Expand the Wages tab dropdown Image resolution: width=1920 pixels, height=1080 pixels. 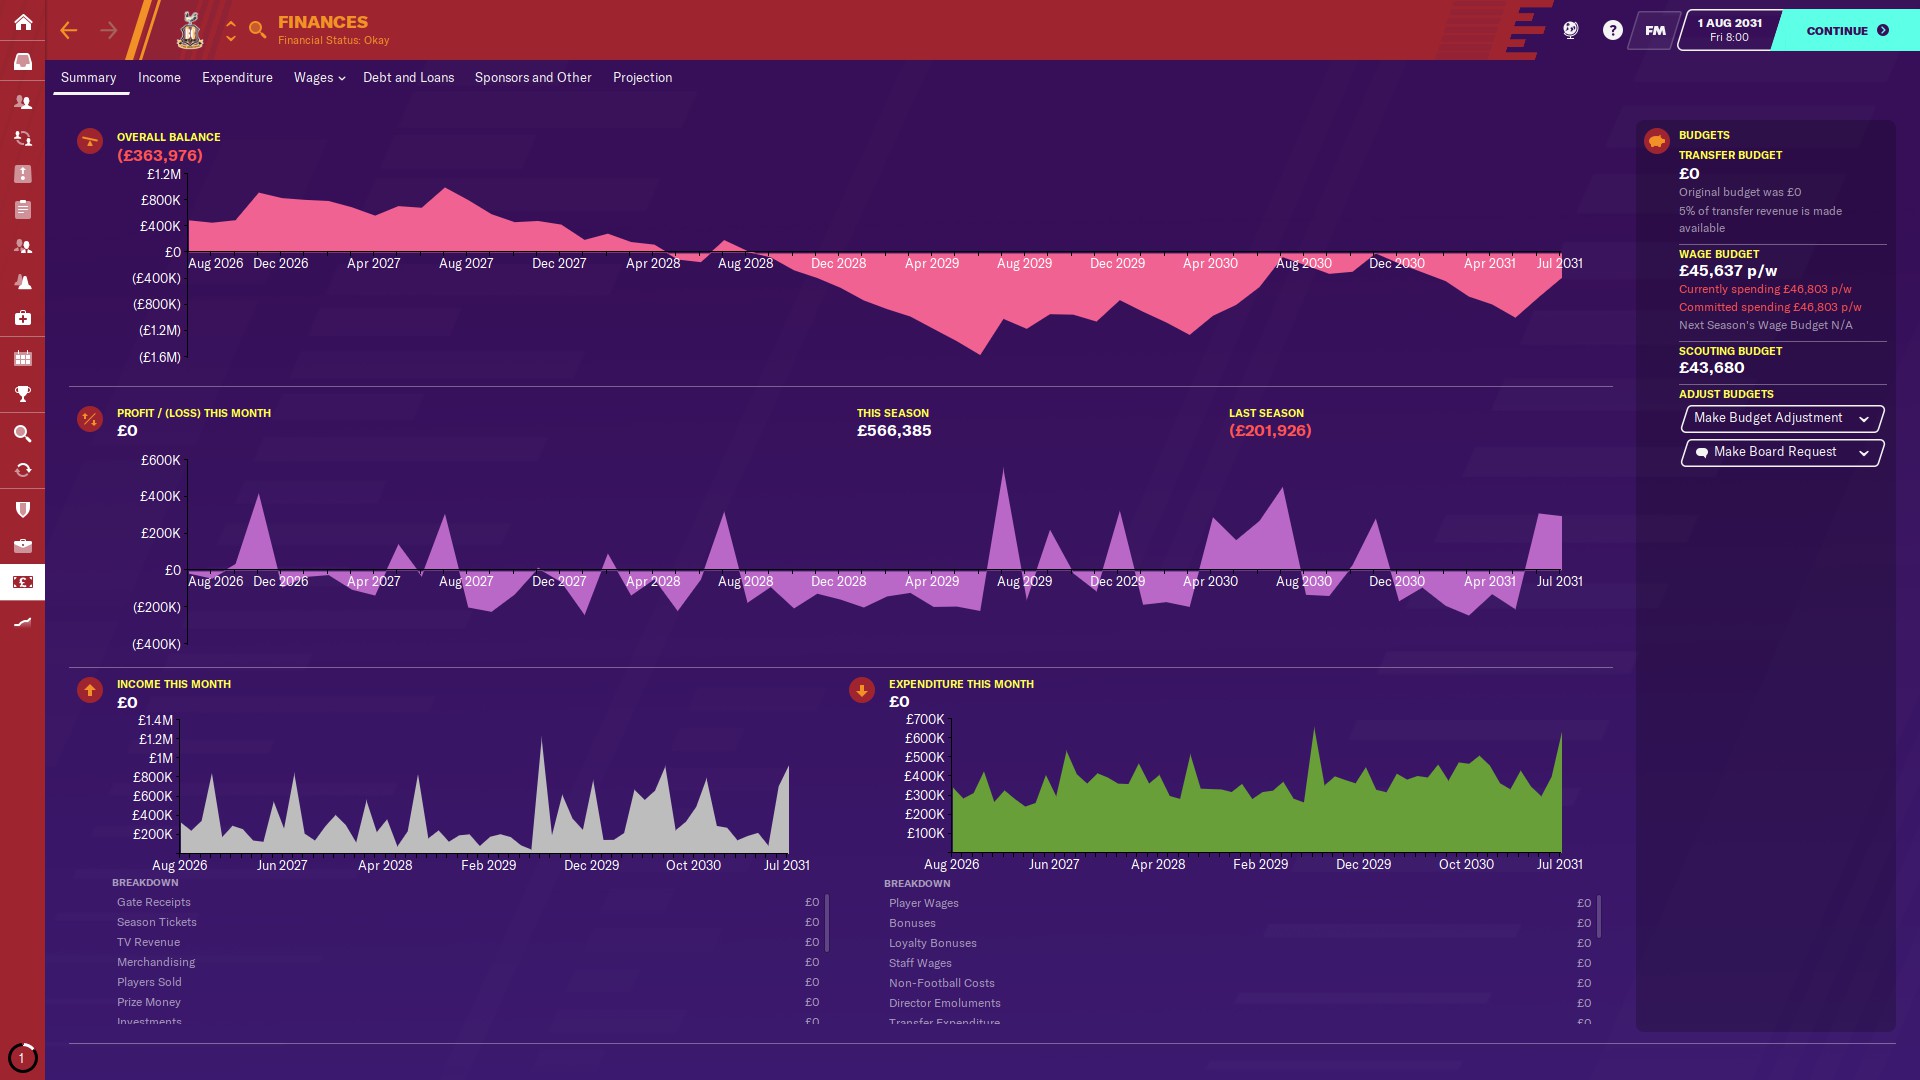(319, 78)
